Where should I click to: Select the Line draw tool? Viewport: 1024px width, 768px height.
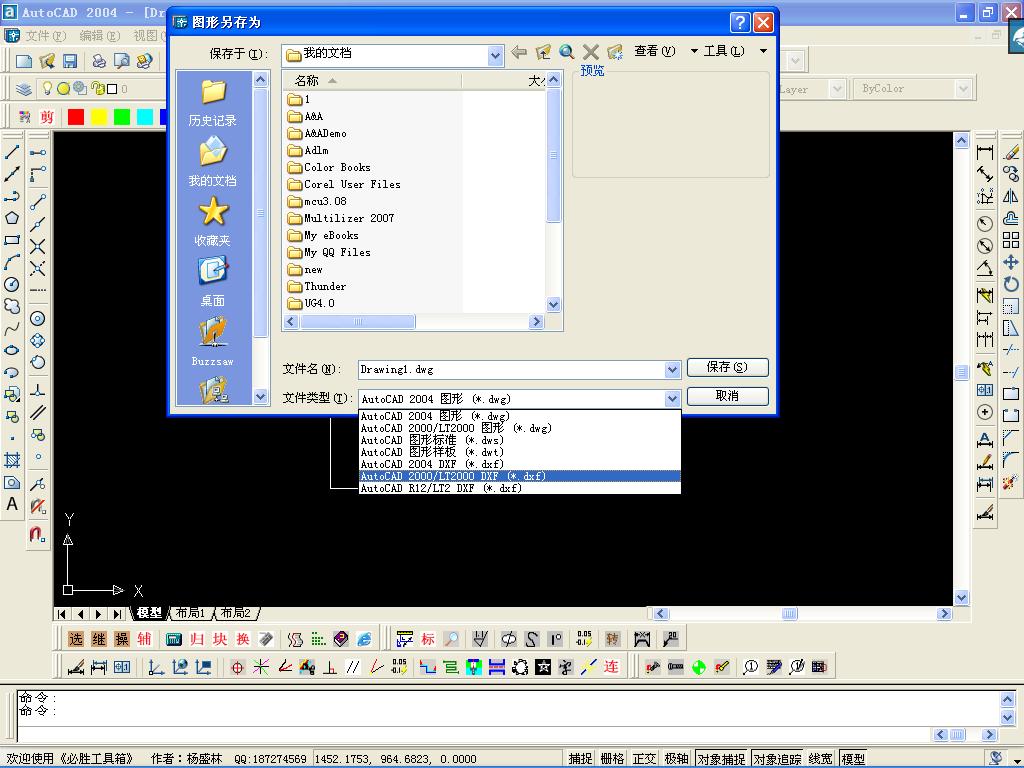point(12,153)
